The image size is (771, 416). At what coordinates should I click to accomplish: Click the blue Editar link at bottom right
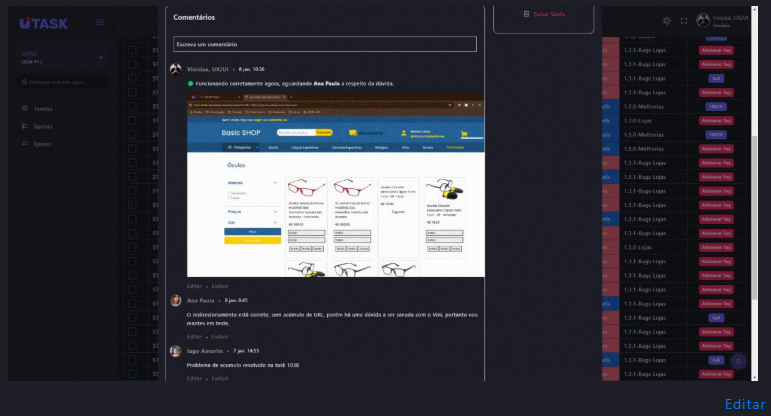(745, 404)
